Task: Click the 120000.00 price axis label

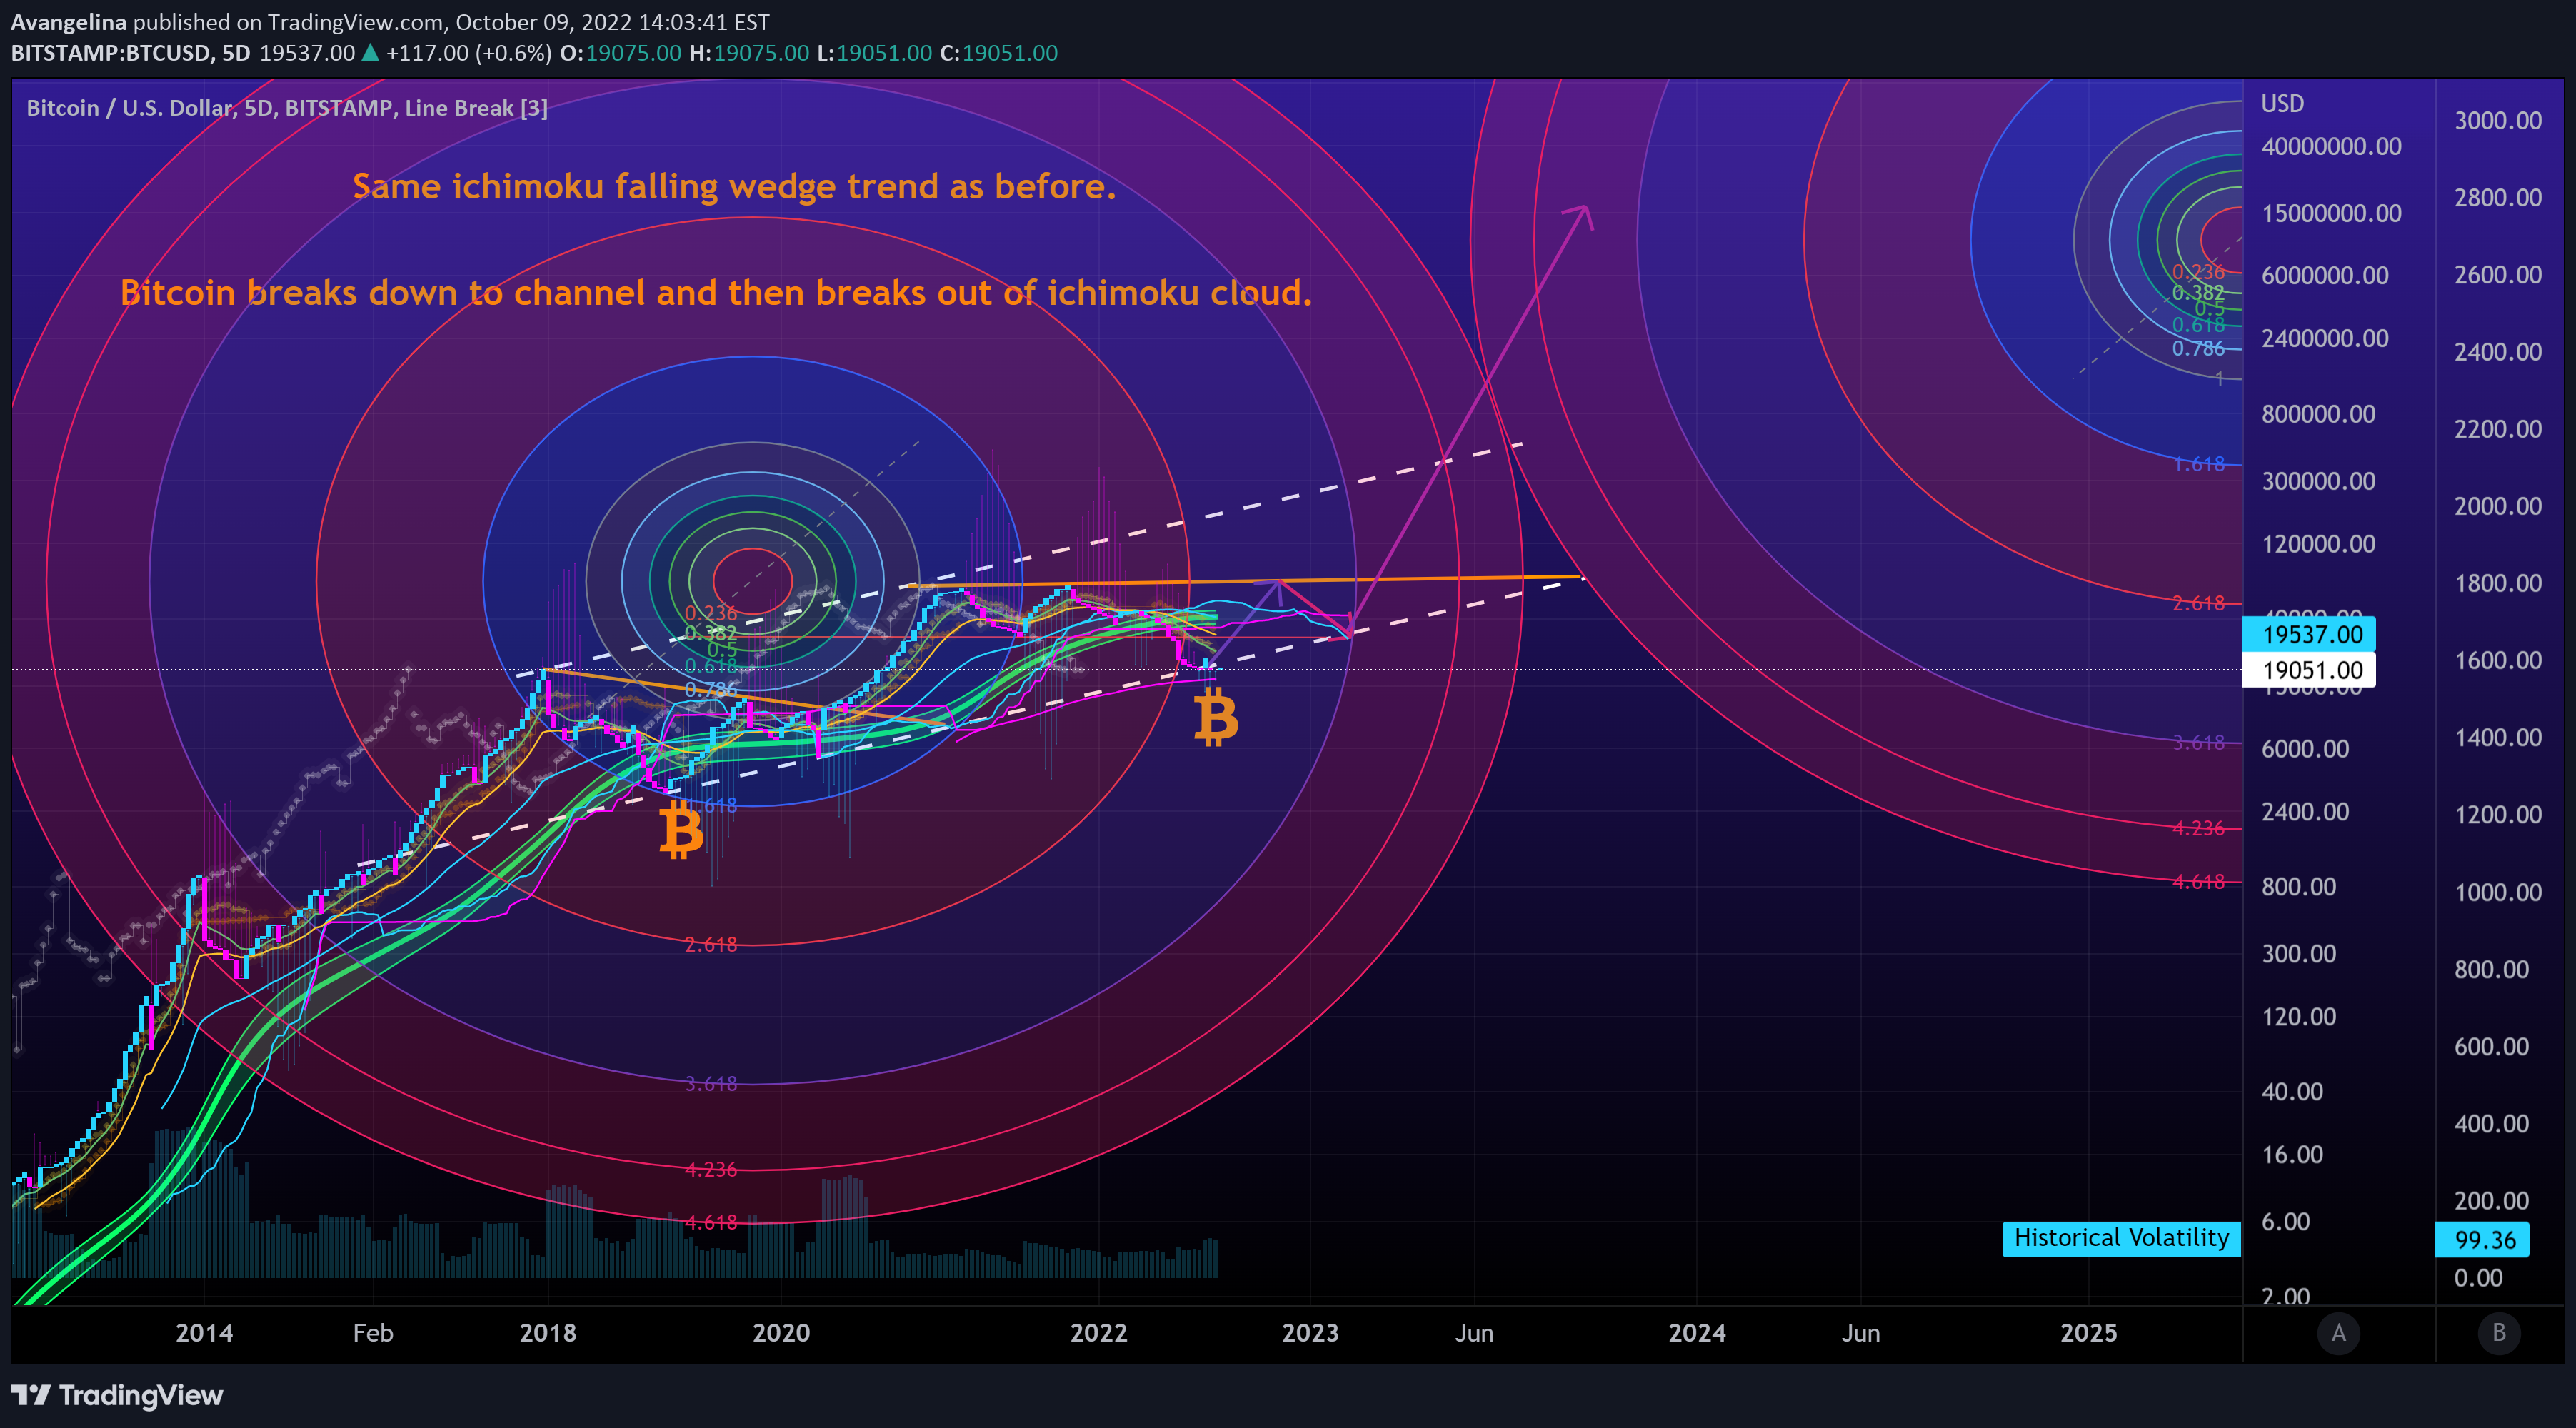Action: point(2318,544)
